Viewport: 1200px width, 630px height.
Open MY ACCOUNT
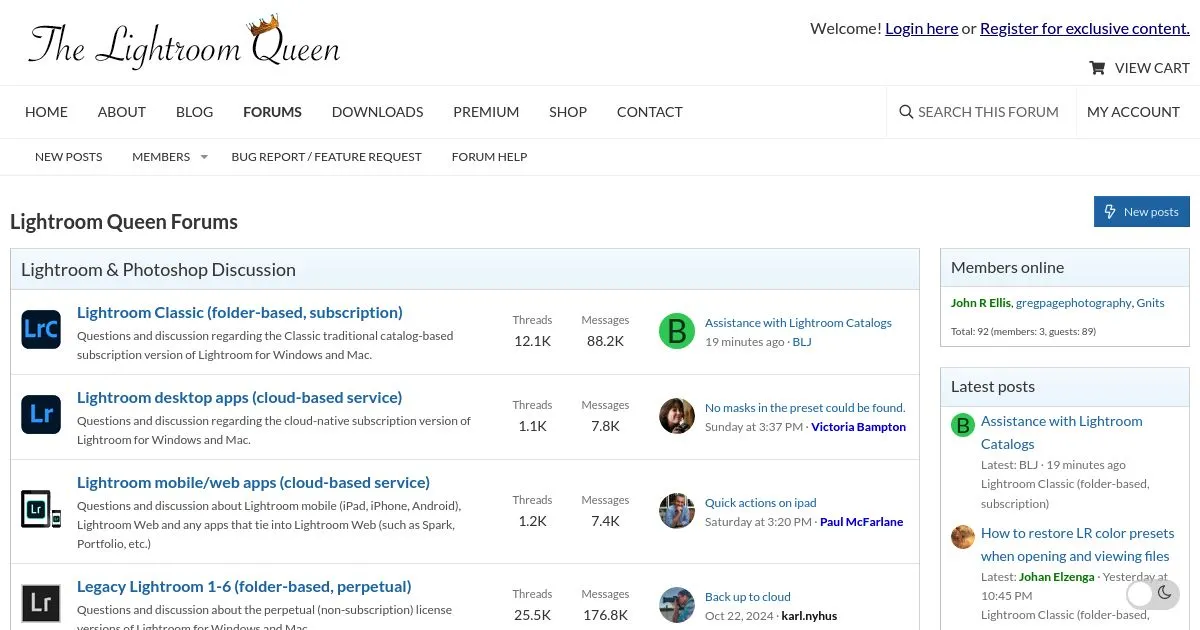tap(1133, 112)
